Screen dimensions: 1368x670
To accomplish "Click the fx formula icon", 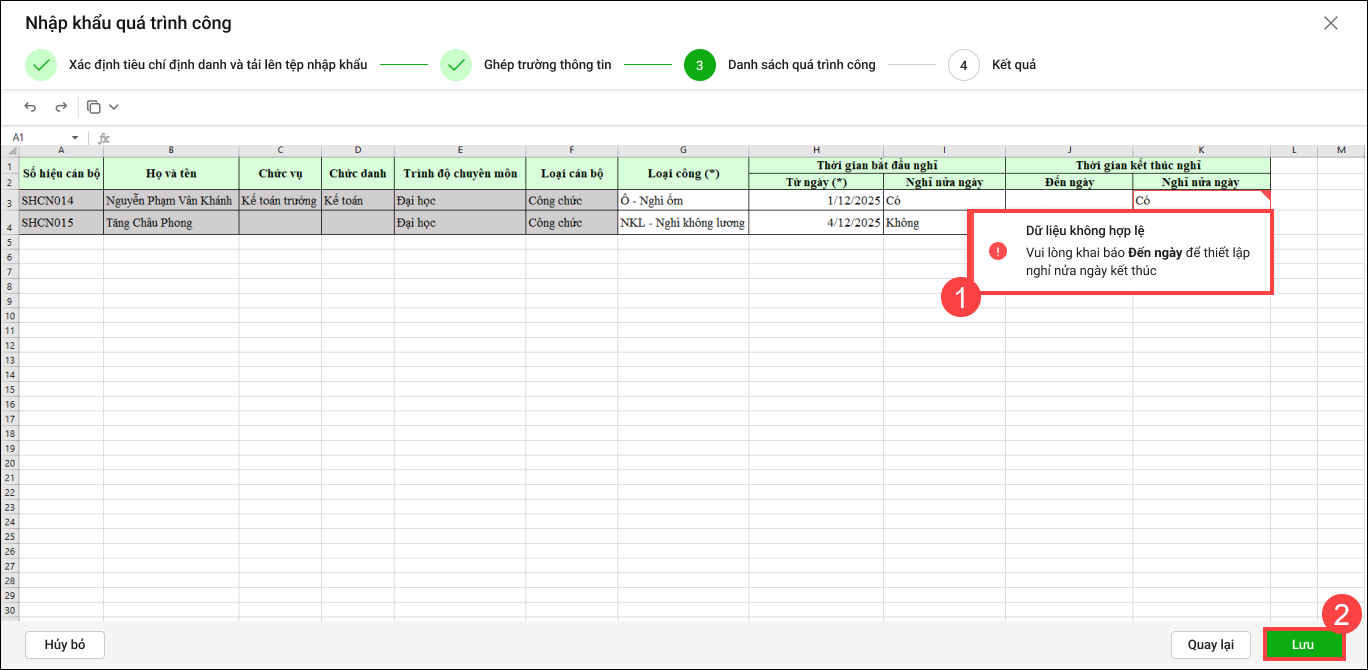I will (x=104, y=138).
